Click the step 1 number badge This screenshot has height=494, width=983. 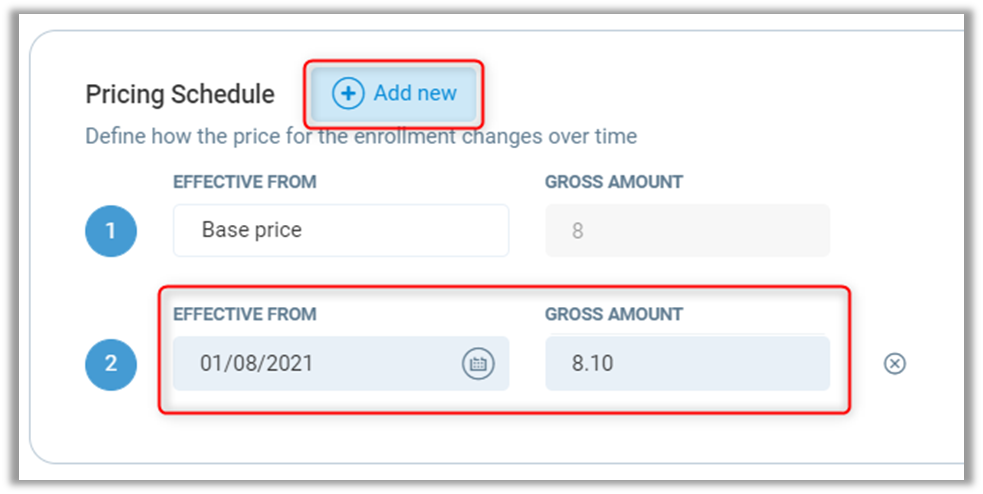111,231
